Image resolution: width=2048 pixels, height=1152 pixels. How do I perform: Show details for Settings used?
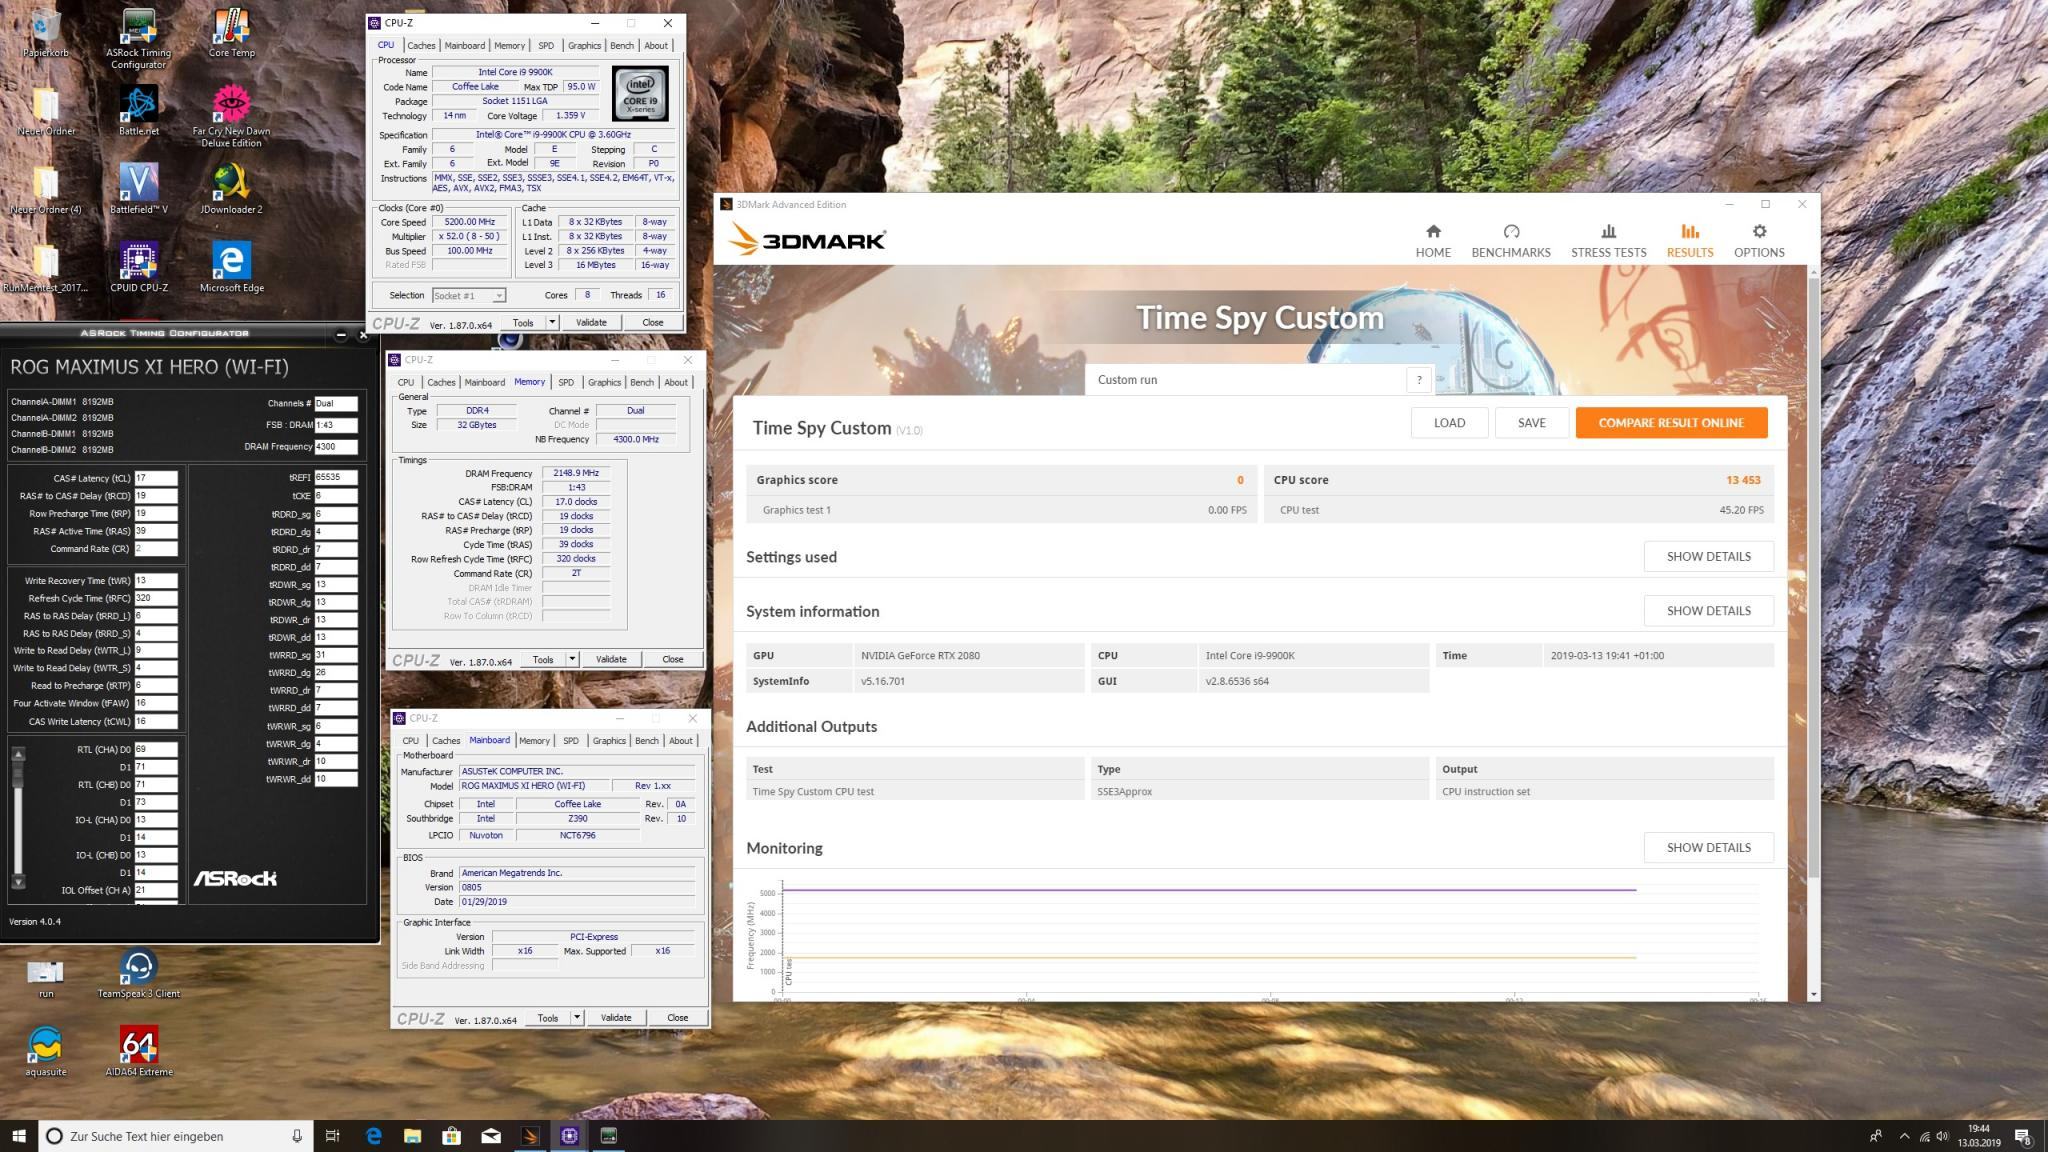coord(1708,556)
